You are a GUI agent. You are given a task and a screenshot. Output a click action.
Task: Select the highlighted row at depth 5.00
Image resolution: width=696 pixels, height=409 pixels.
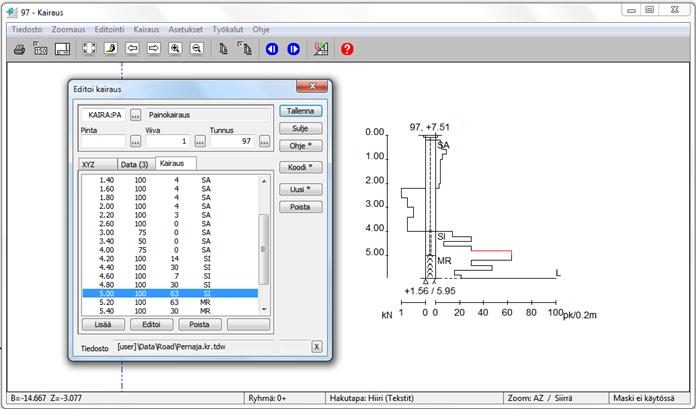click(170, 294)
